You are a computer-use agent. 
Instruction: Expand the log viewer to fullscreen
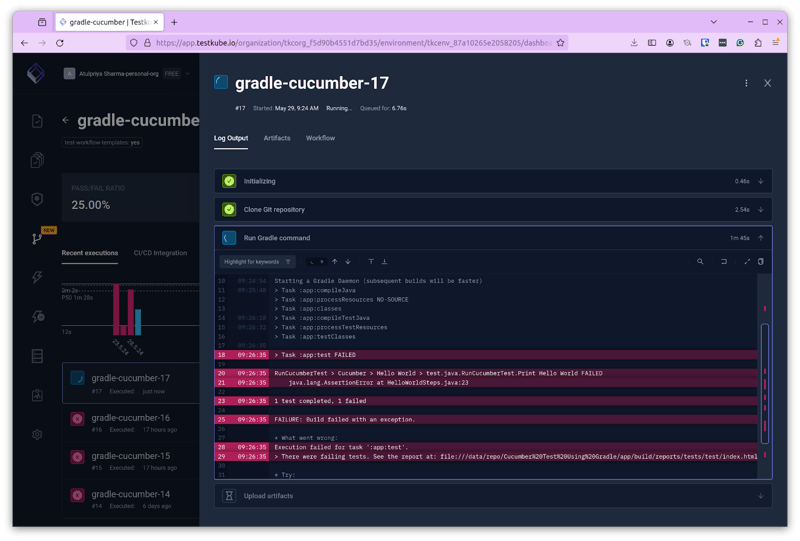coord(747,262)
